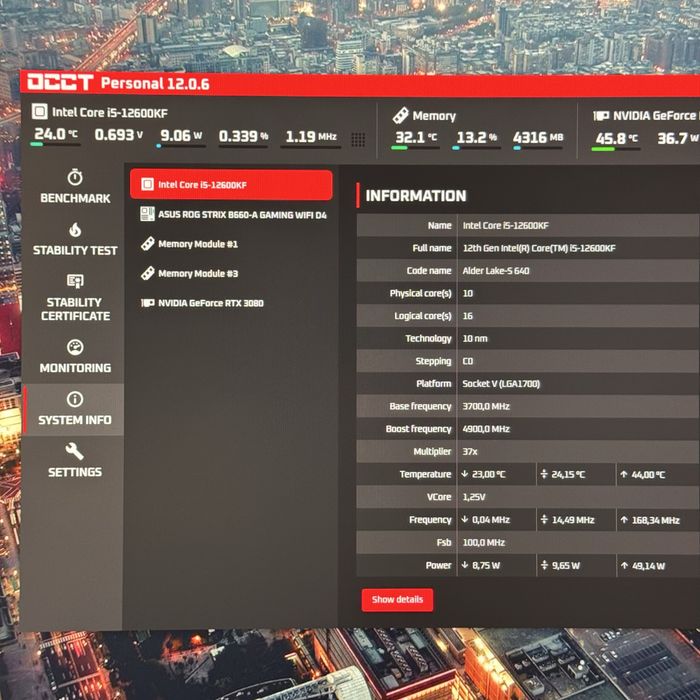Click the Code name value Alder Lake-S 640
This screenshot has height=700, width=700.
(496, 271)
